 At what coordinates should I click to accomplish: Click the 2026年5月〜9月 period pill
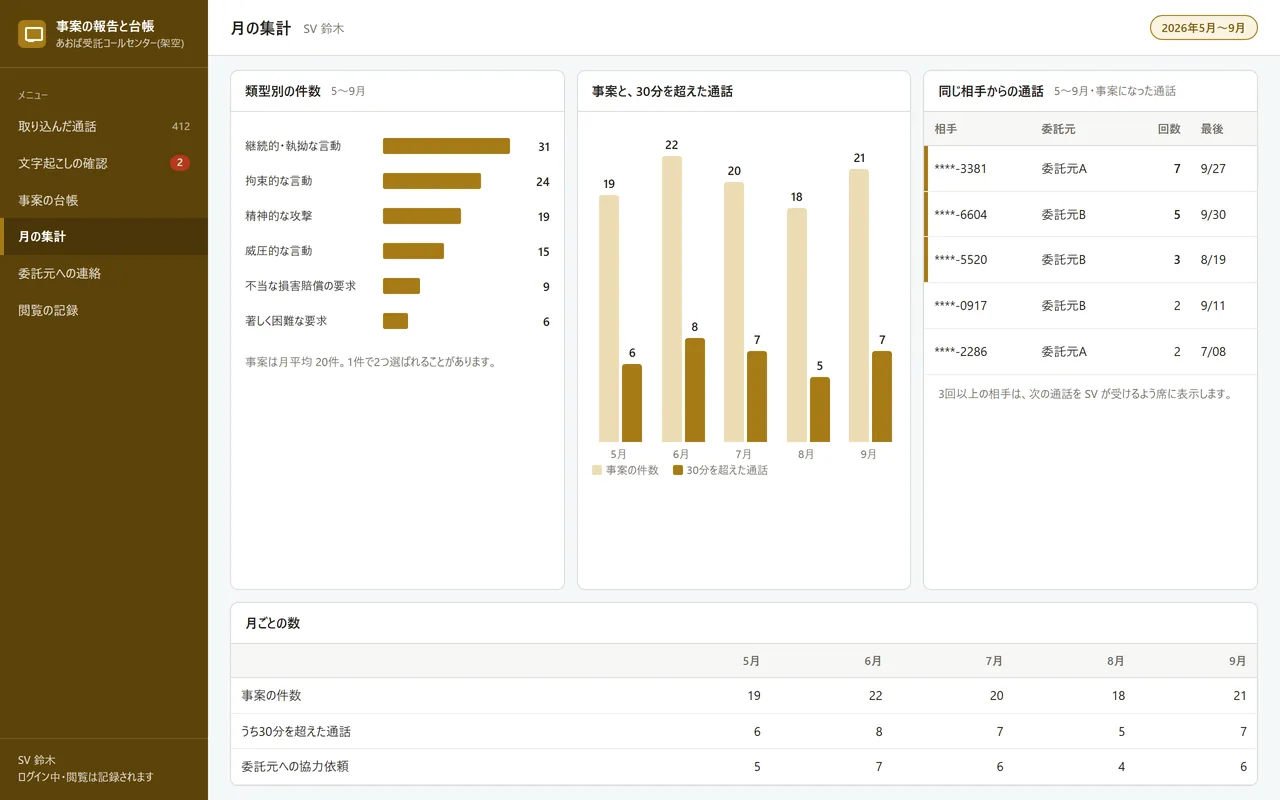click(1203, 28)
